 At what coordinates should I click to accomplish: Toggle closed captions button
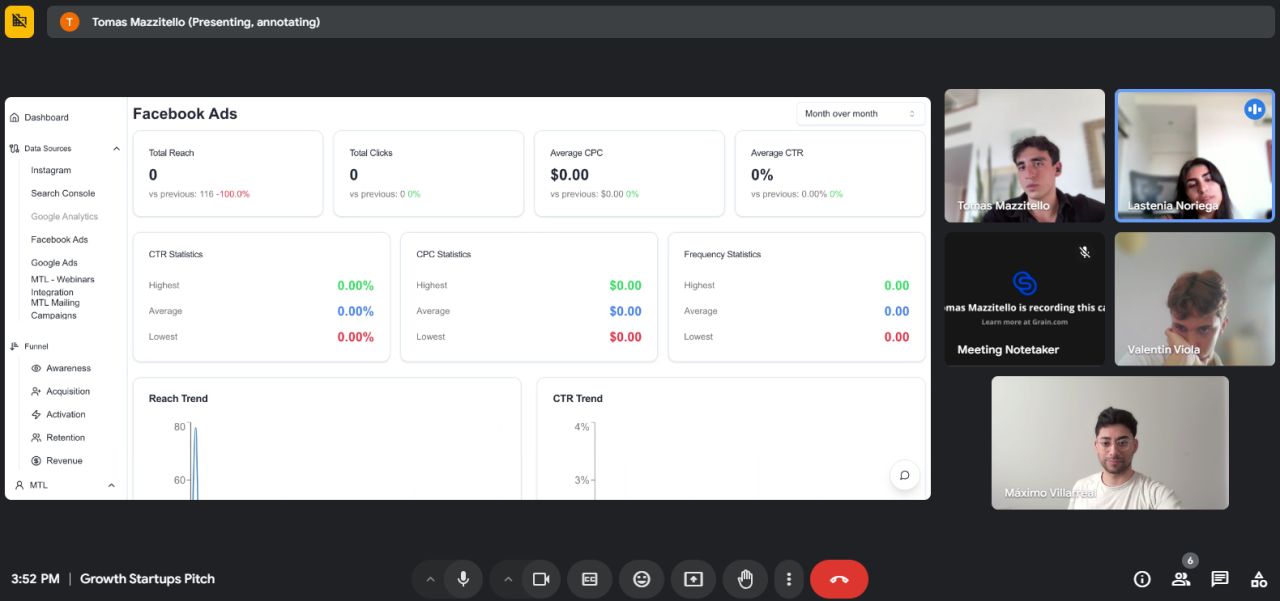[x=590, y=579]
